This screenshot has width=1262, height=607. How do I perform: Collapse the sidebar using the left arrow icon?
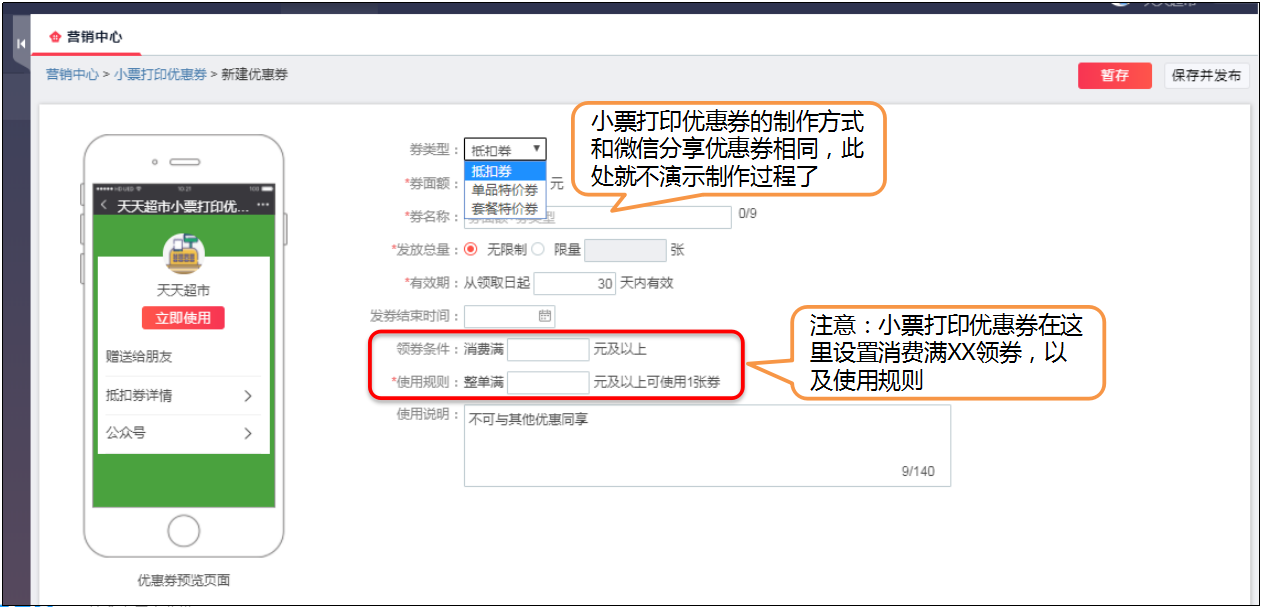point(21,44)
